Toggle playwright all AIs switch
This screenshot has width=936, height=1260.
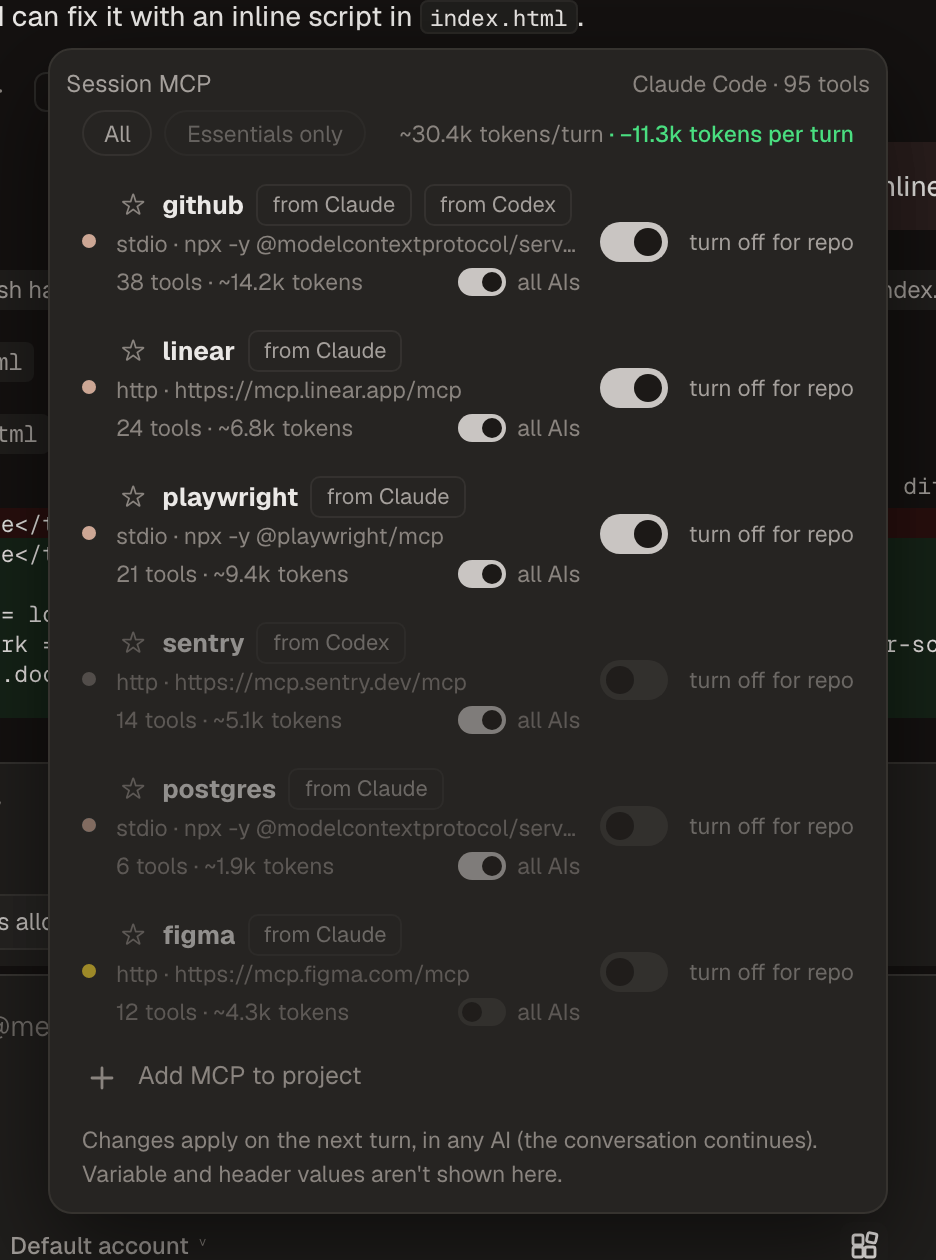click(x=482, y=574)
